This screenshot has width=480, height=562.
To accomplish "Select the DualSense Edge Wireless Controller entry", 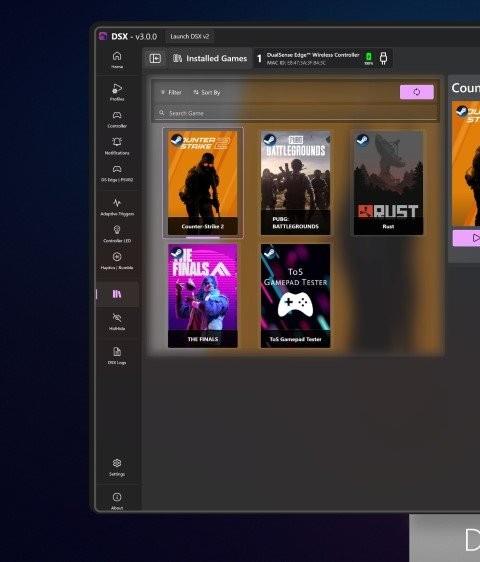I will (x=323, y=58).
